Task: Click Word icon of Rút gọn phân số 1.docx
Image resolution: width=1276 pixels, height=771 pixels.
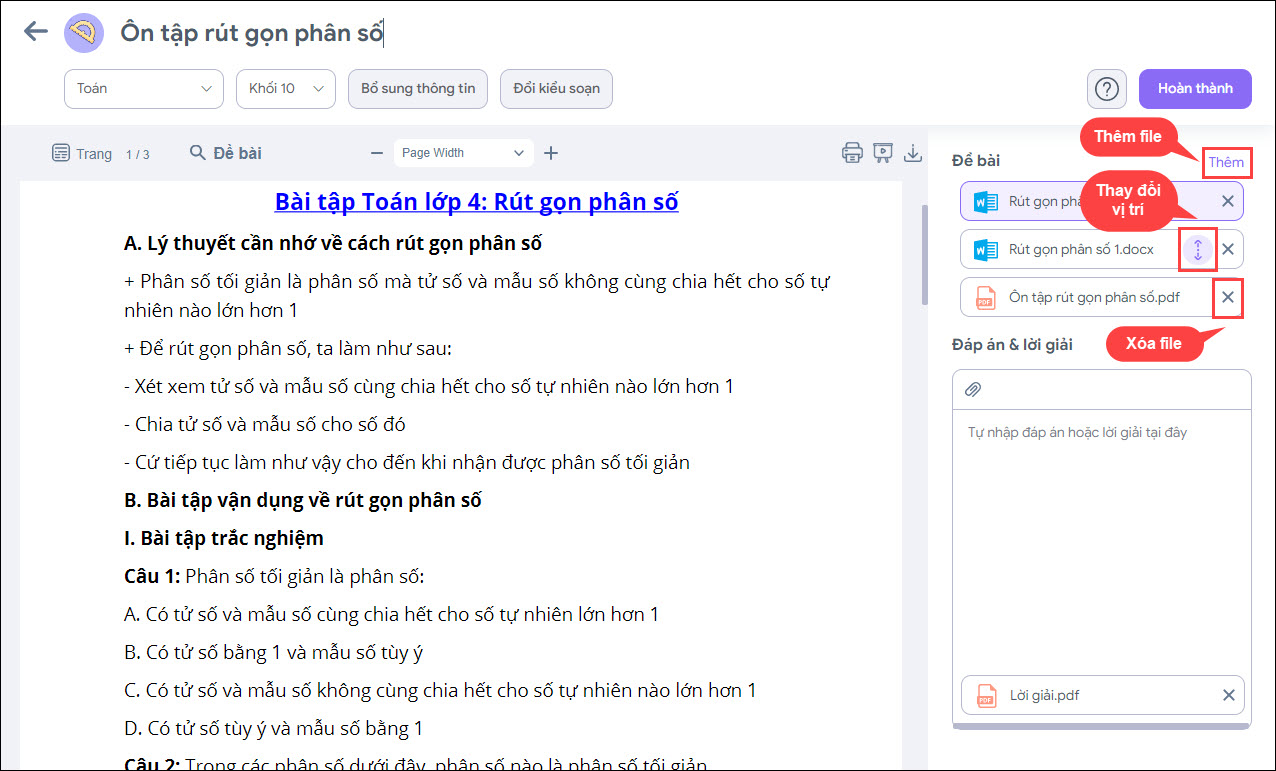Action: pos(986,249)
